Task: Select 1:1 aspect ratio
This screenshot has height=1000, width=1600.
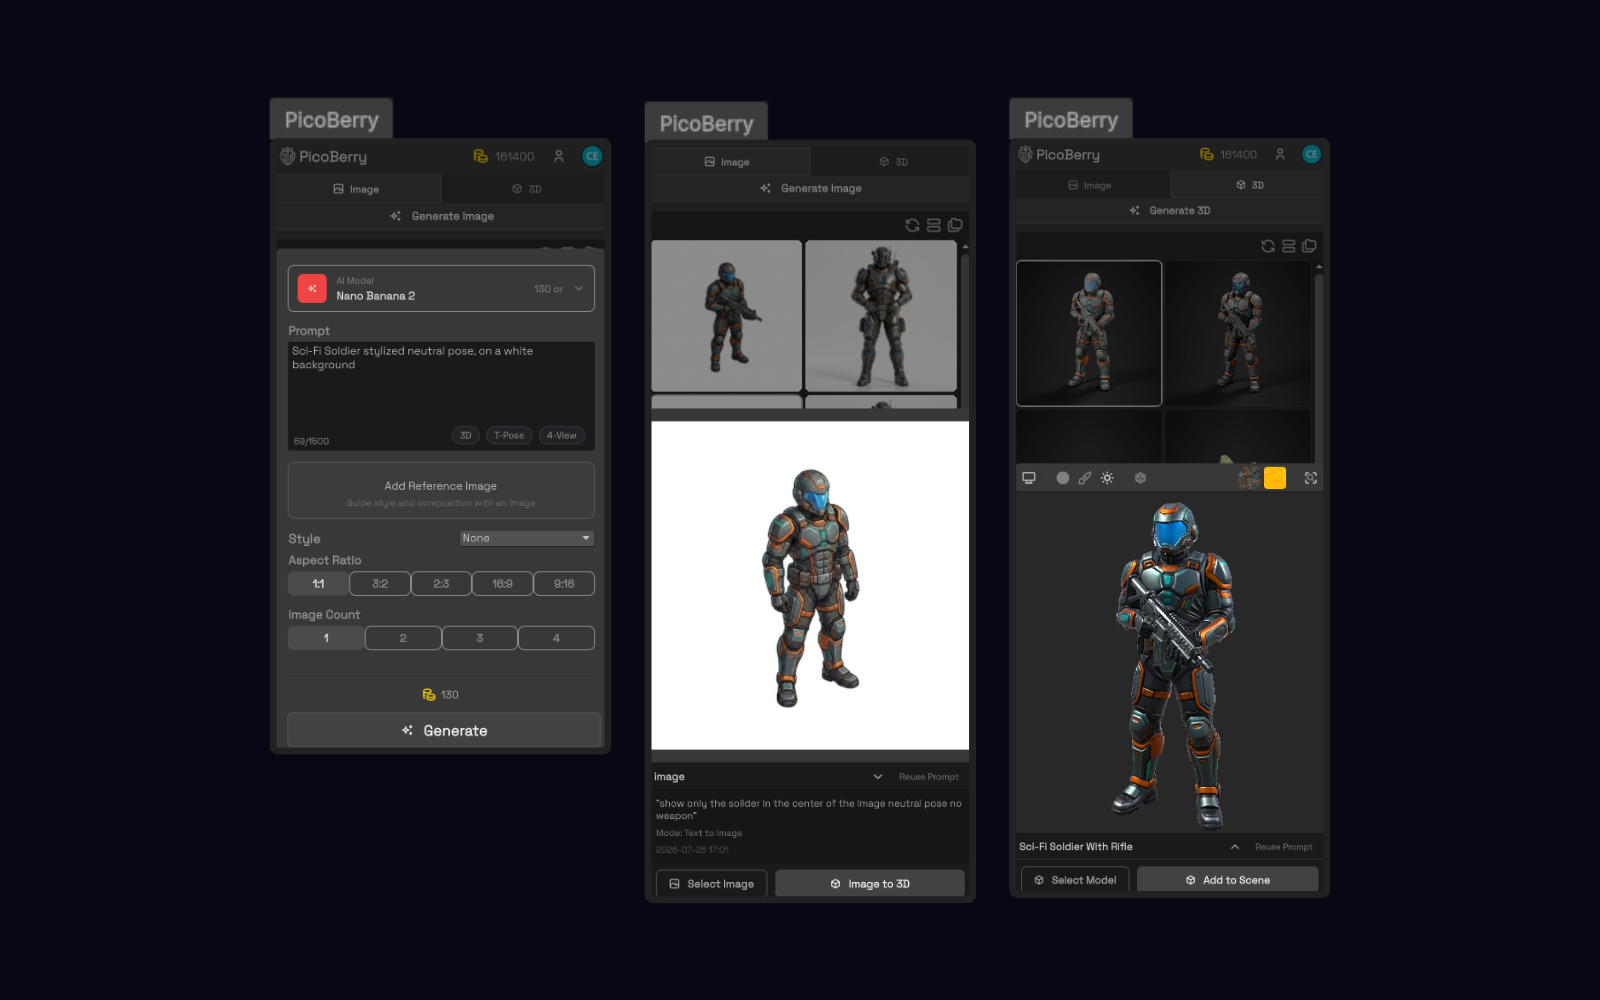Action: [318, 584]
